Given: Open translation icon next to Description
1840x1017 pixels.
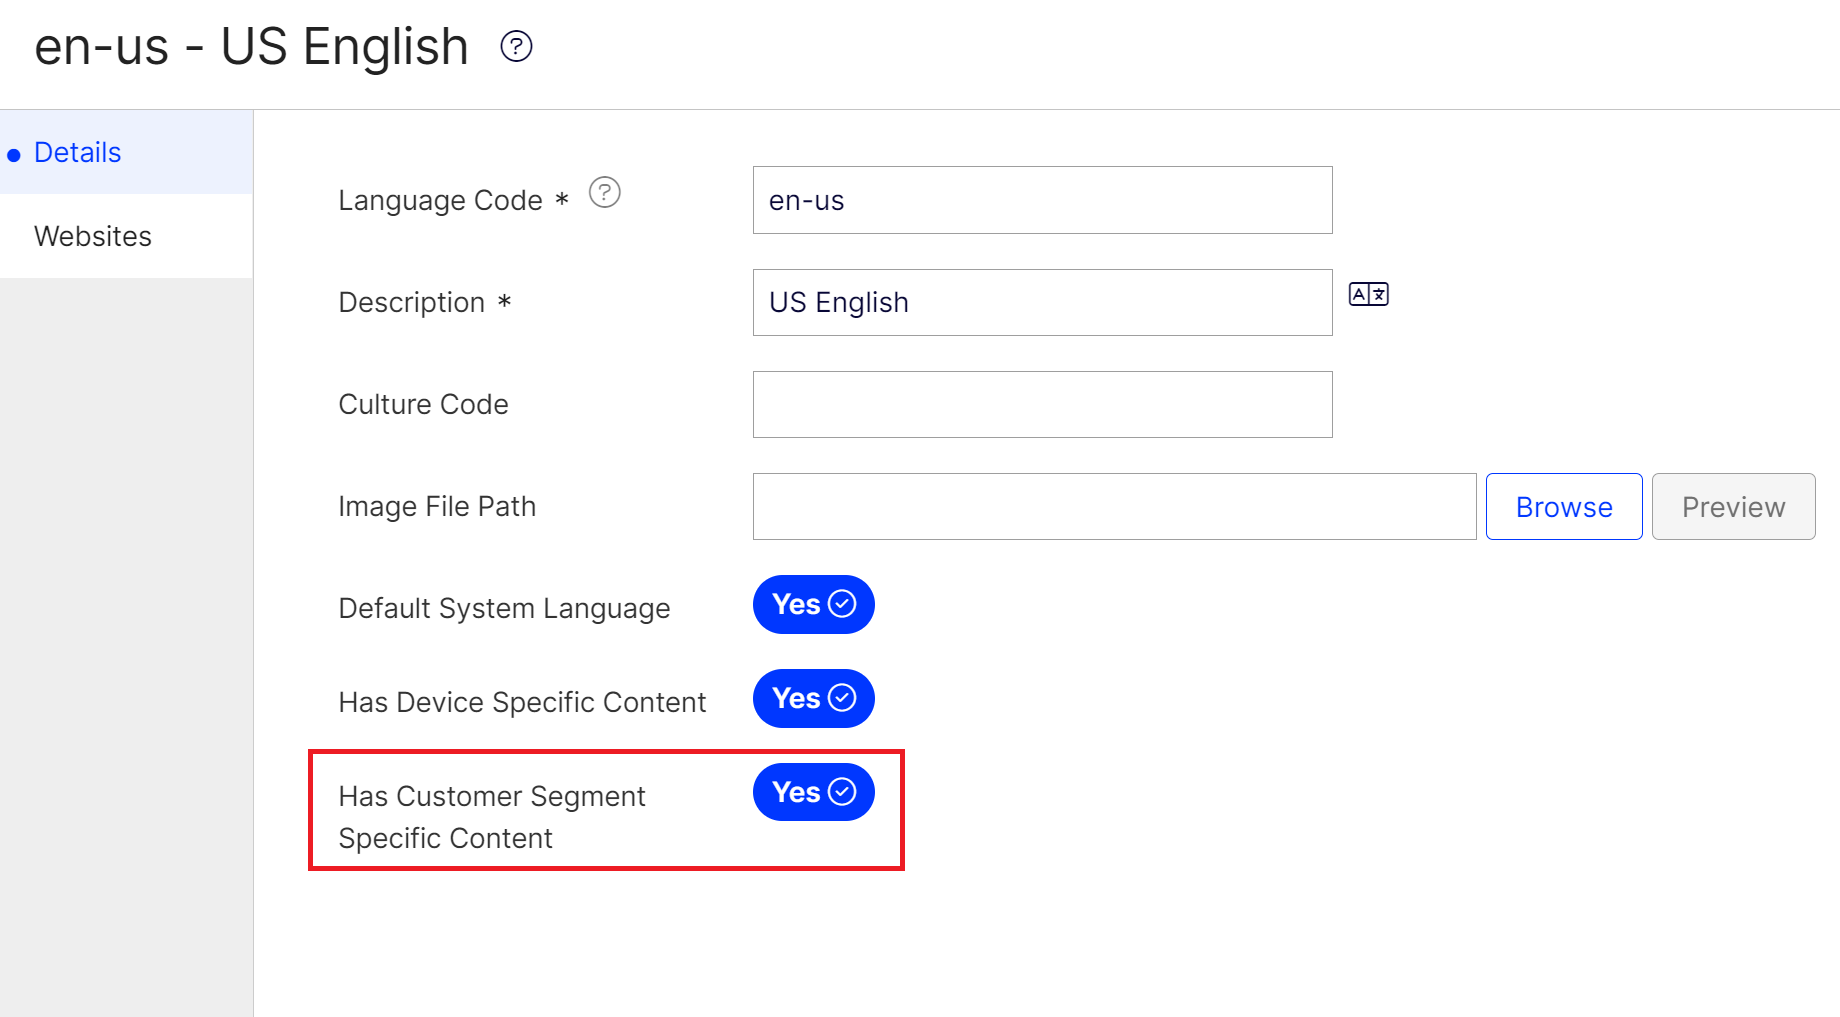Looking at the screenshot, I should coord(1369,294).
